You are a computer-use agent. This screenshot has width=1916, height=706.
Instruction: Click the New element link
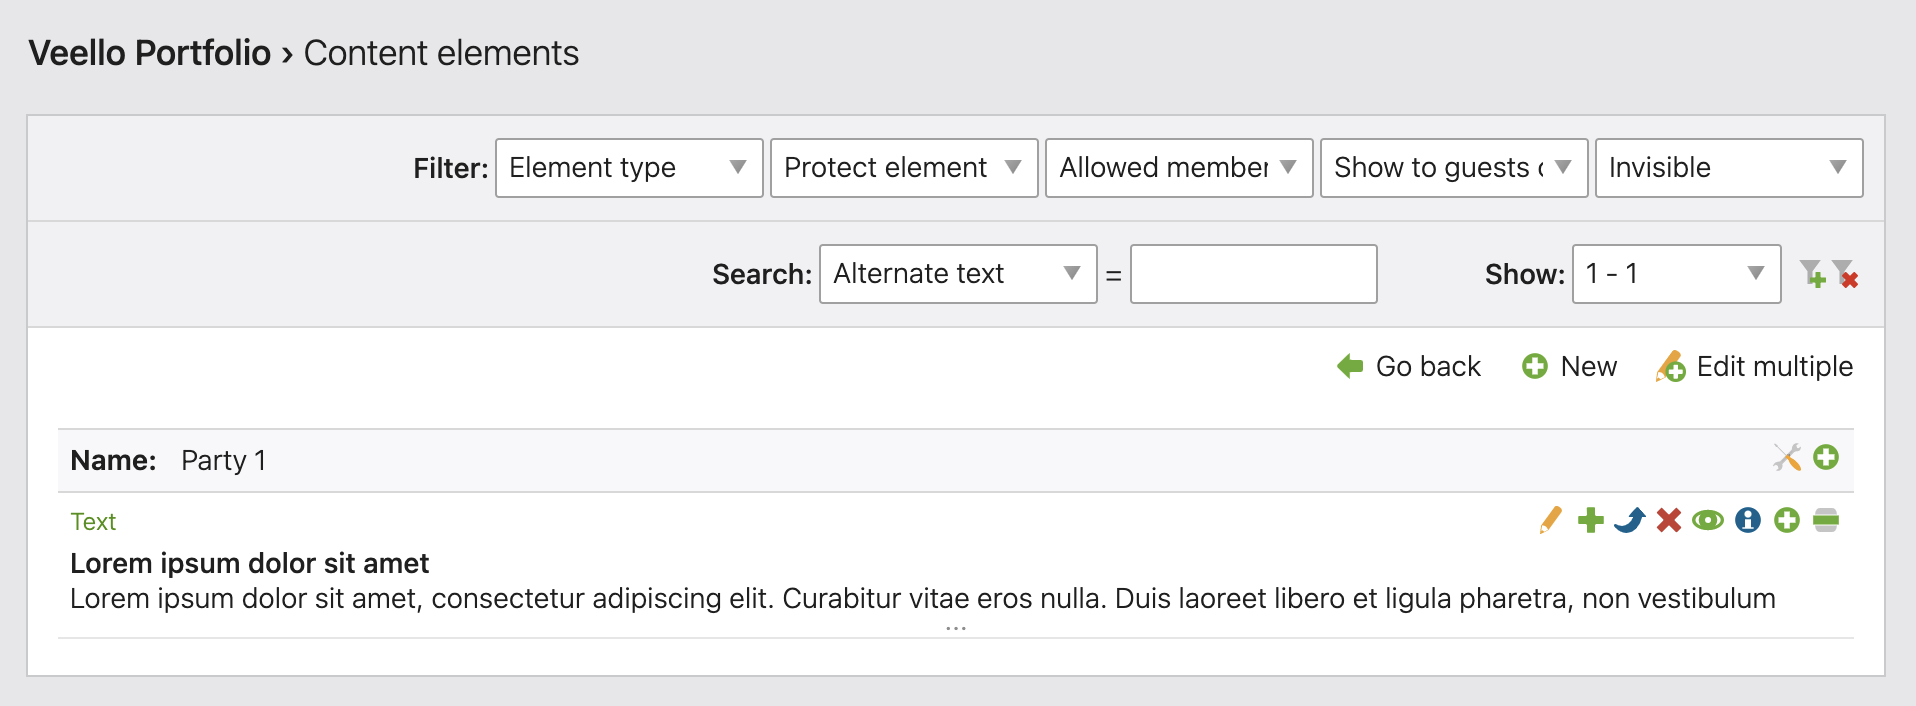click(1570, 367)
